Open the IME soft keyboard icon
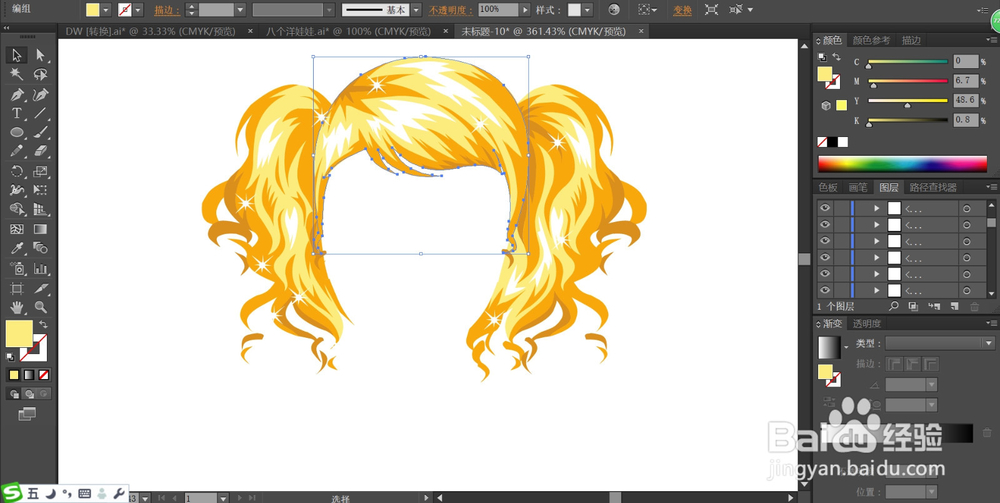Image resolution: width=1000 pixels, height=503 pixels. click(x=84, y=493)
